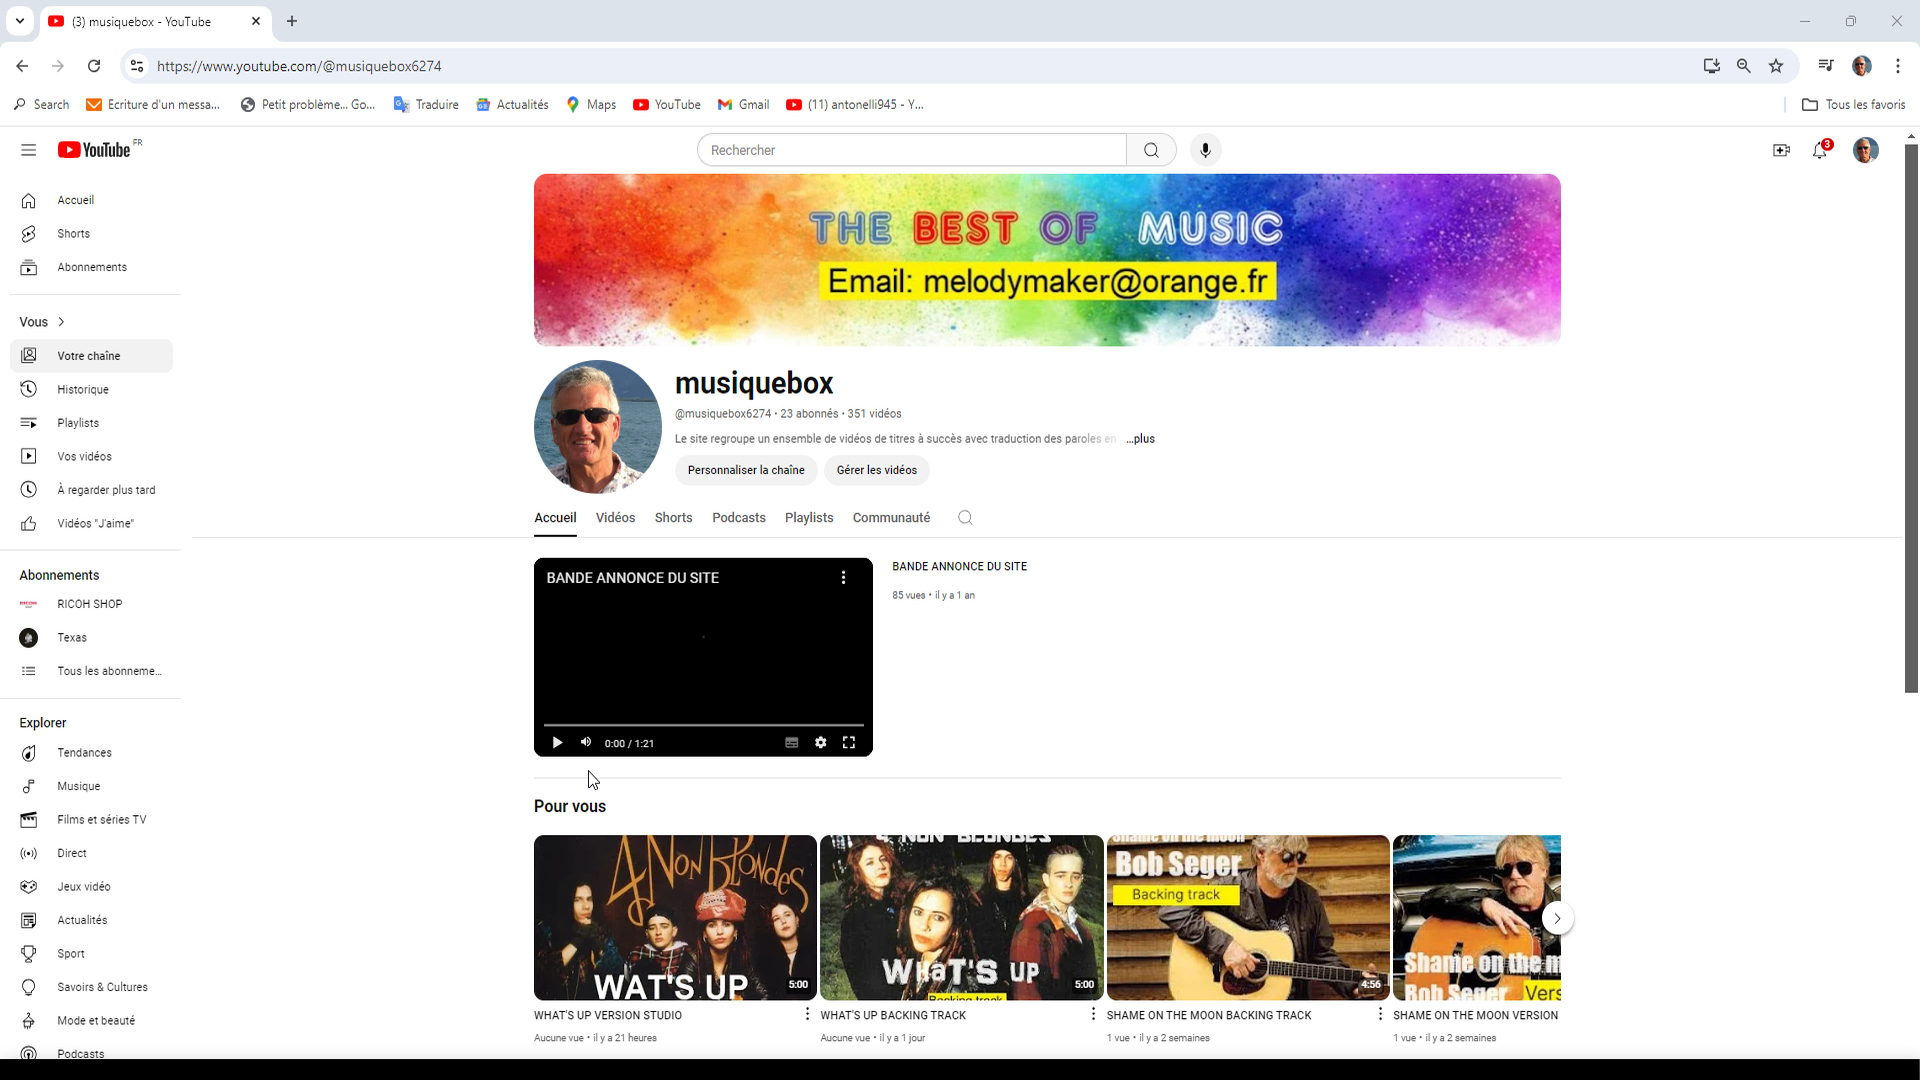Open options for WHAT'S UP VERSION STUDIO
The height and width of the screenshot is (1080, 1920).
807,1014
